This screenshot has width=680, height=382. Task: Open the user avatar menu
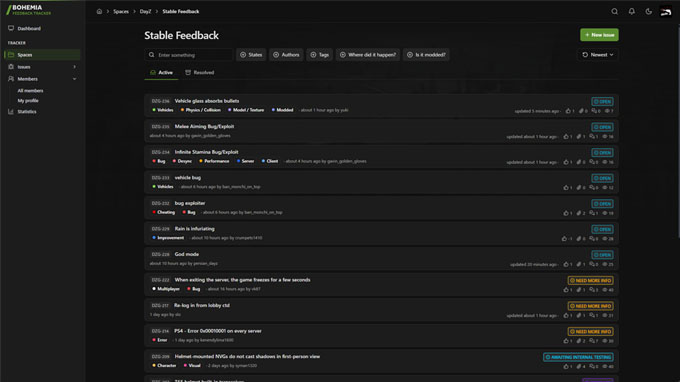tap(666, 12)
